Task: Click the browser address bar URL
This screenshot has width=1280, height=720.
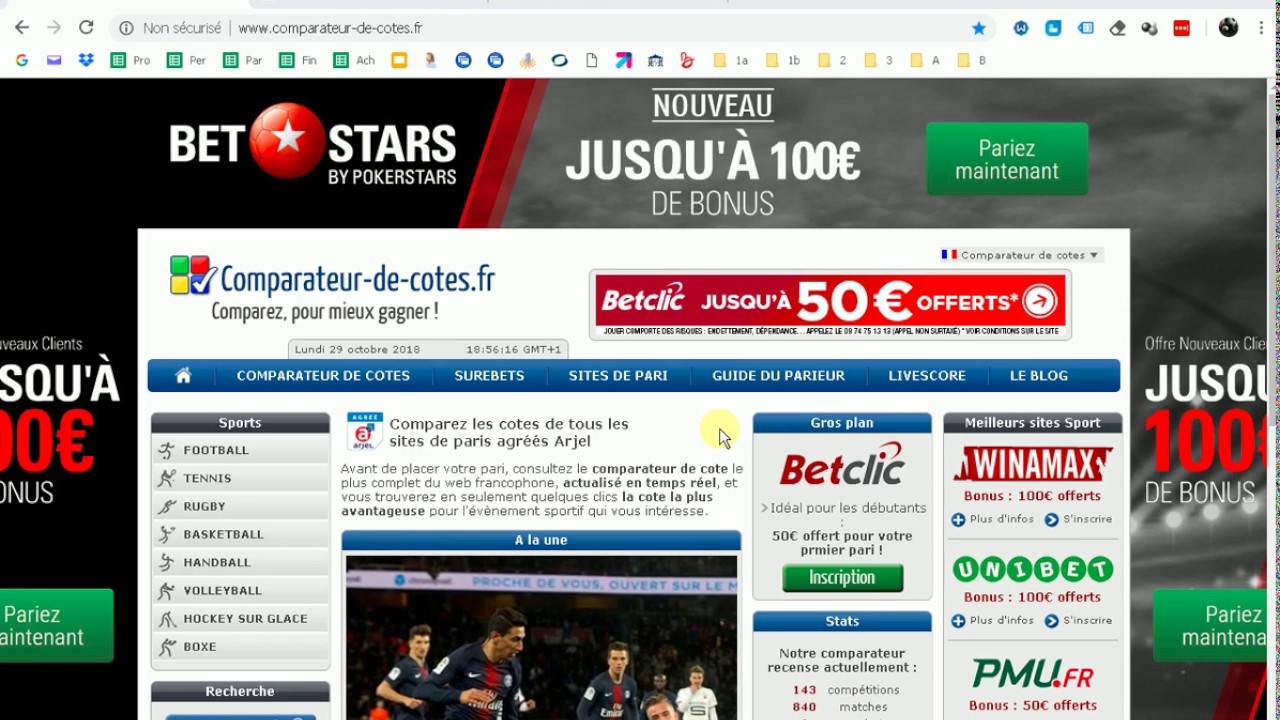Action: 330,28
